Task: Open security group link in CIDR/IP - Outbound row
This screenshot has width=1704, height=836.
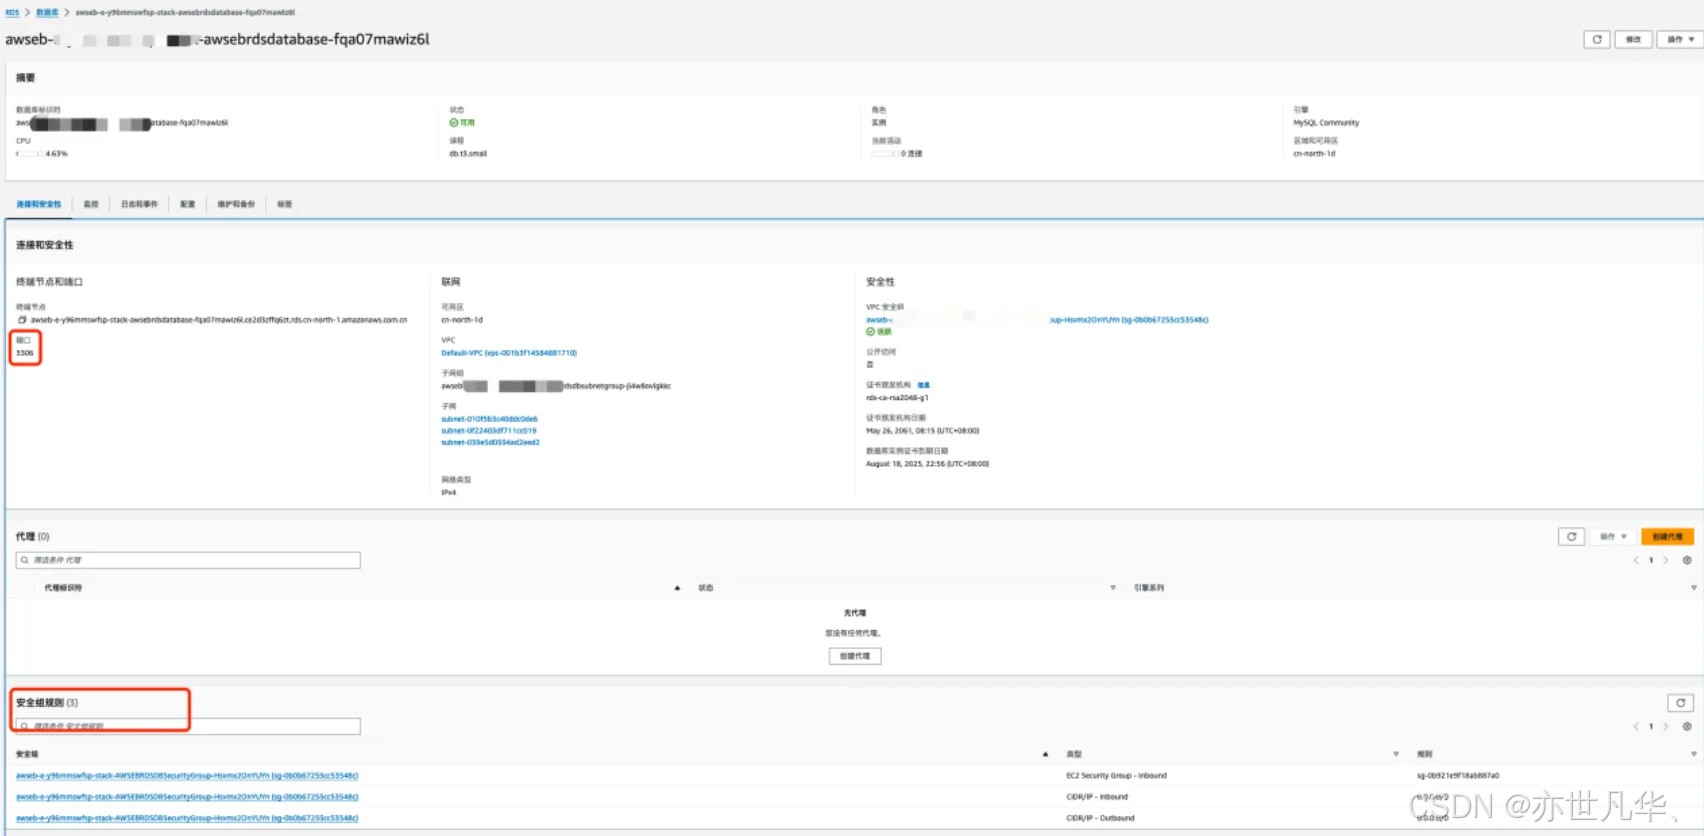Action: pos(187,818)
